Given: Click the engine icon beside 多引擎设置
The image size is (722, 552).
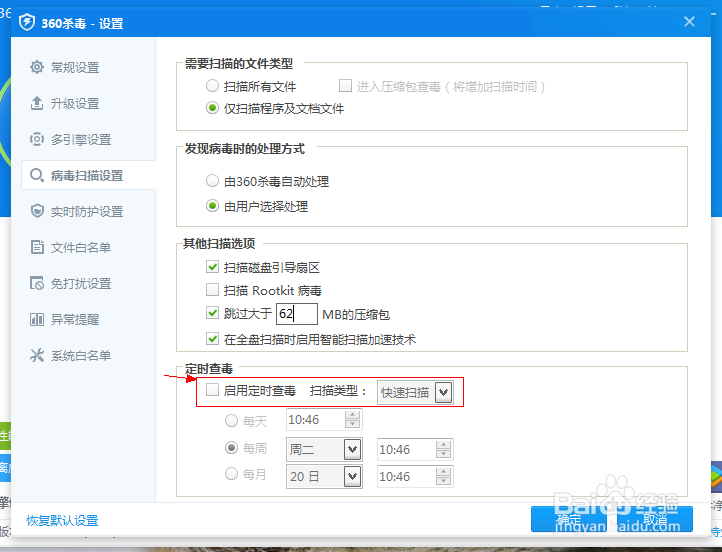Looking at the screenshot, I should 37,139.
